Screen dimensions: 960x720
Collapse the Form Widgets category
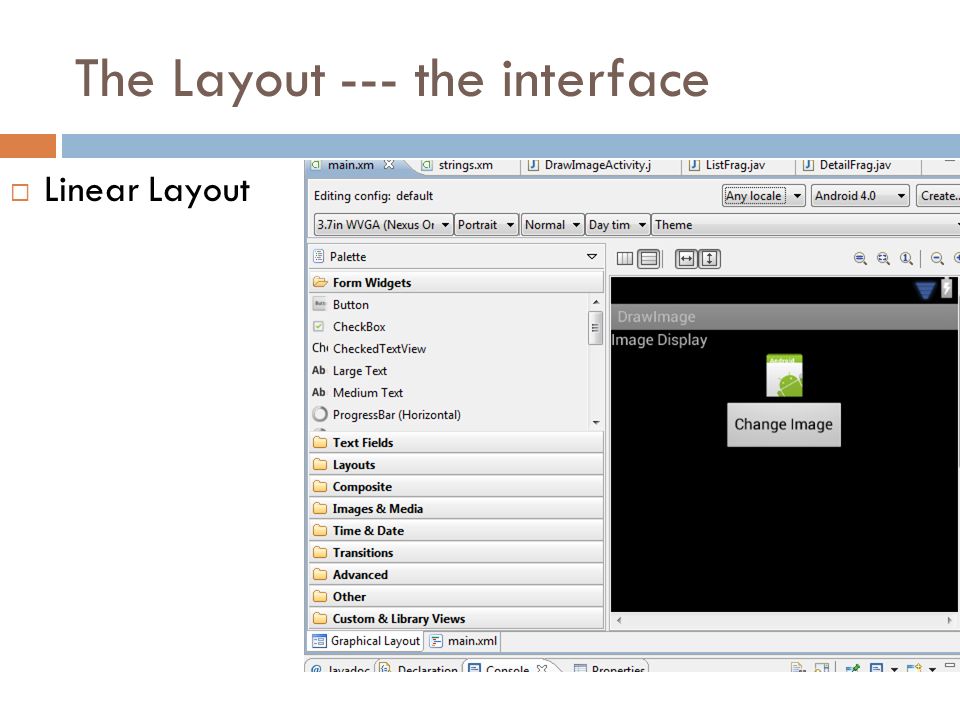(x=457, y=282)
